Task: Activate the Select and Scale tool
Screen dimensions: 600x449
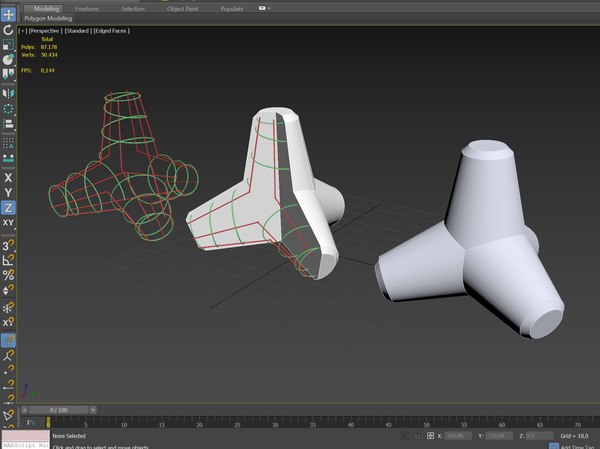Action: tap(8, 45)
